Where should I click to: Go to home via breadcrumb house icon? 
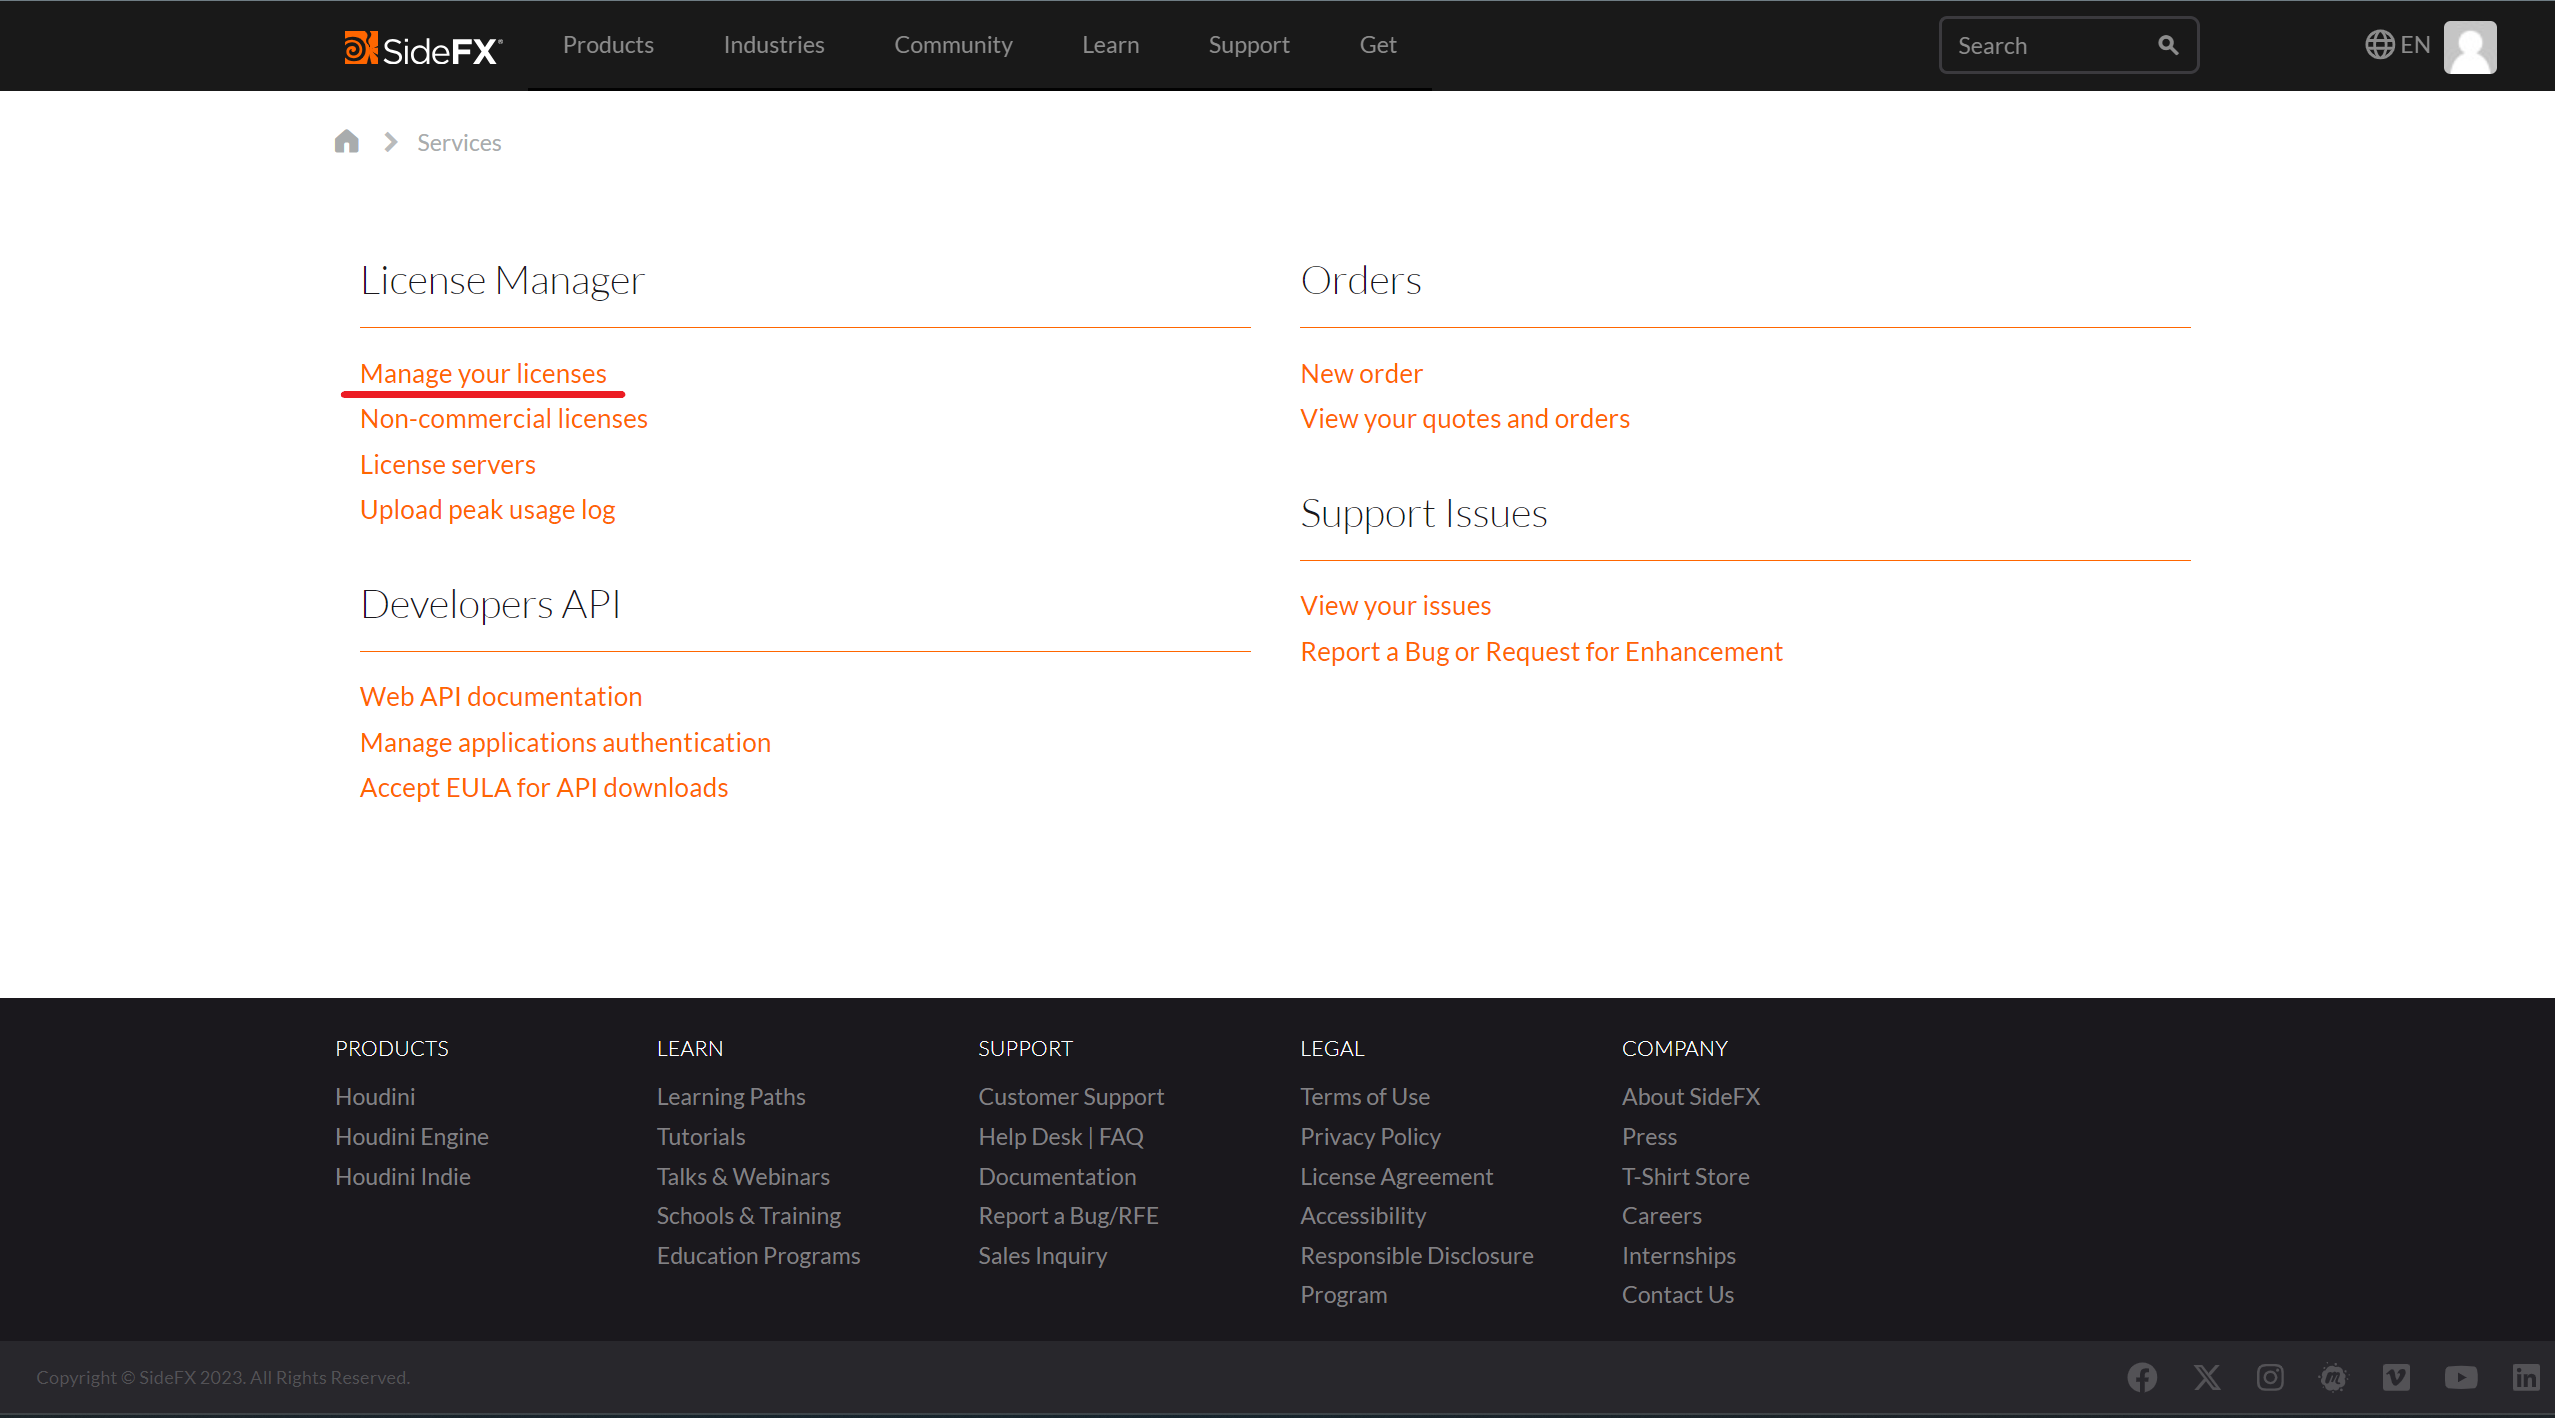click(346, 141)
